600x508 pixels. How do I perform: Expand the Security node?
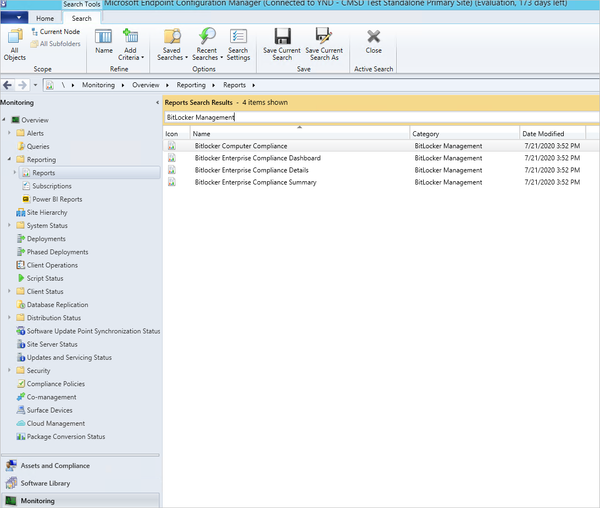(9, 370)
